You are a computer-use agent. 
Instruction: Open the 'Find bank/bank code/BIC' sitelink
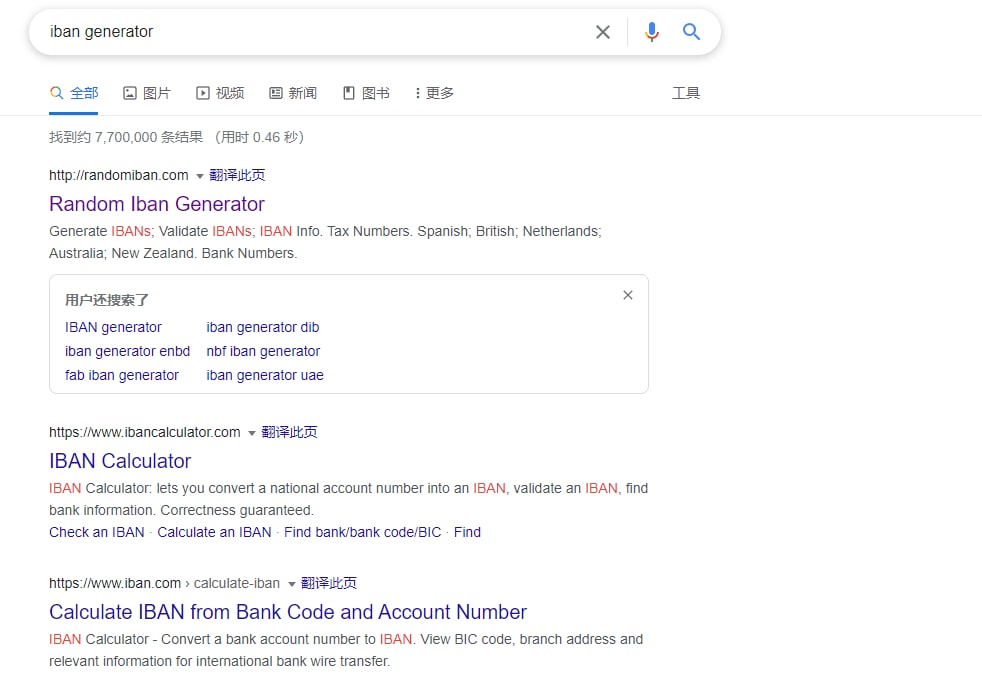tap(363, 532)
